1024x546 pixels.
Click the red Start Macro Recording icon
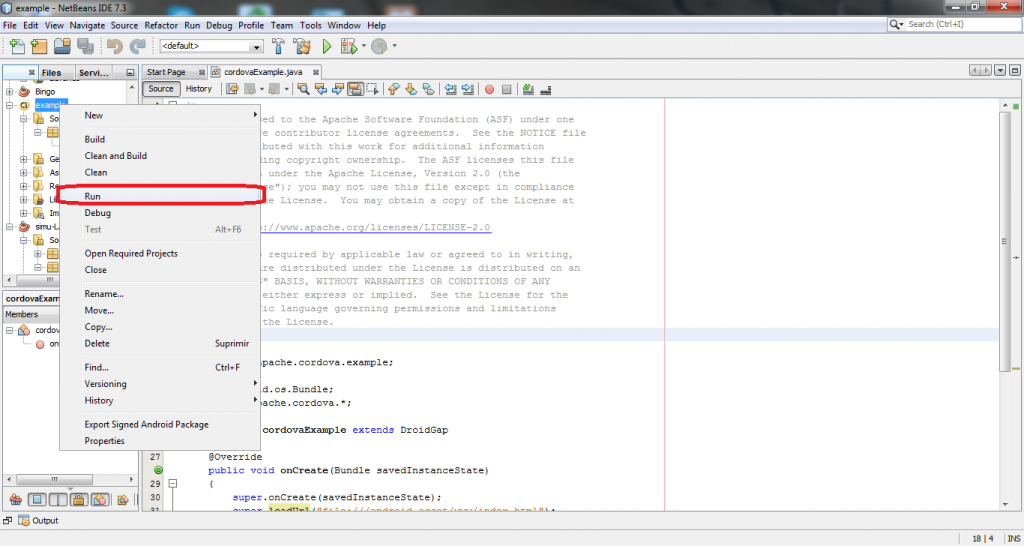coord(489,89)
